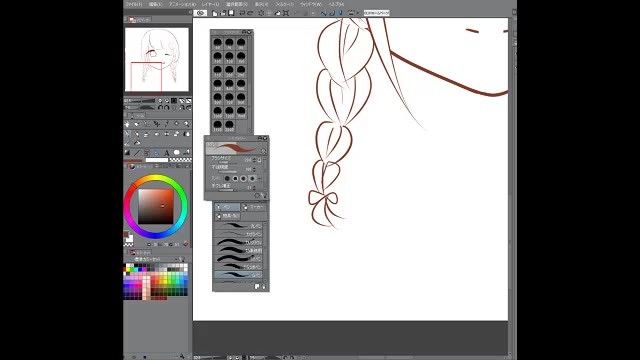This screenshot has width=640, height=360.
Task: Toggle Snap to Grid in command bar
Action: (x=340, y=13)
